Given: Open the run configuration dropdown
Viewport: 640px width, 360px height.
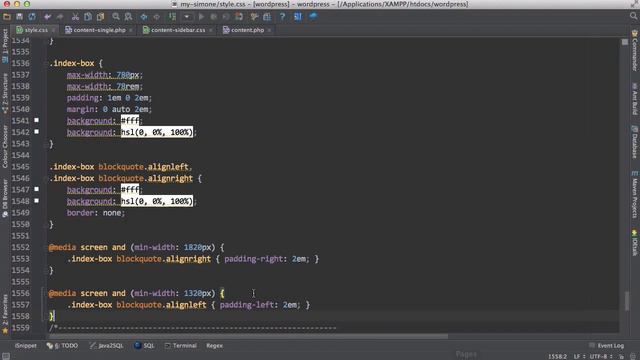Looking at the screenshot, I should 187,17.
